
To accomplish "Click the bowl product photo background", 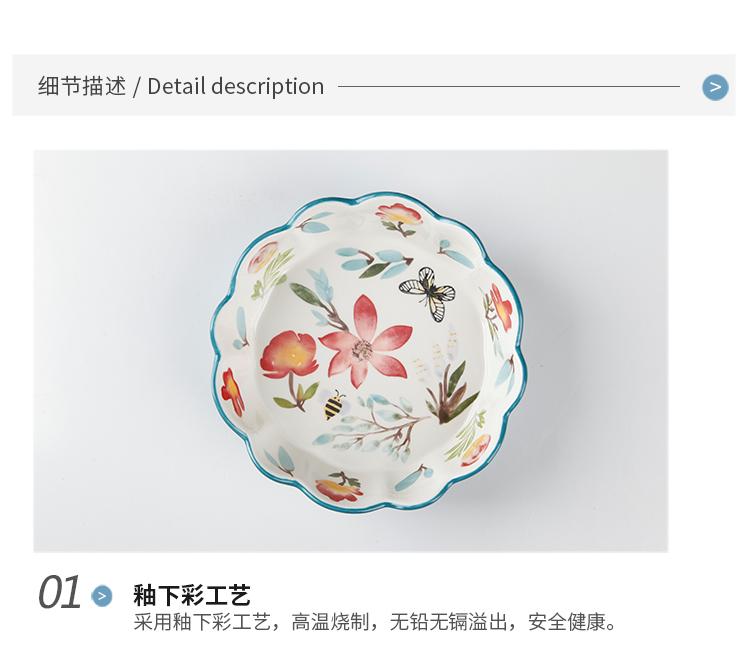I will pyautogui.click(x=120, y=351).
